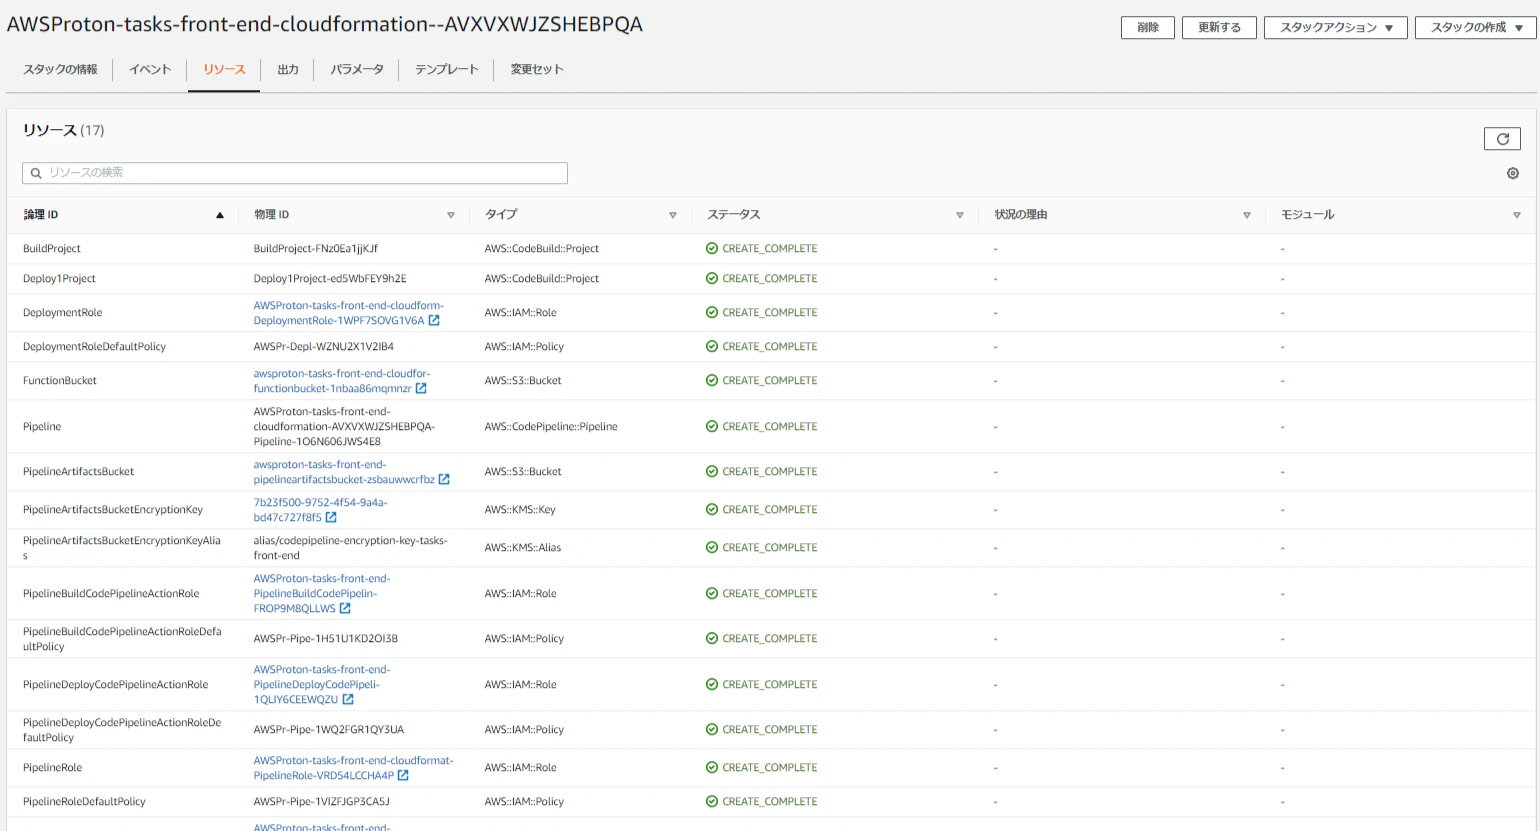
Task: Open ステータス column filter arrow
Action: point(960,215)
